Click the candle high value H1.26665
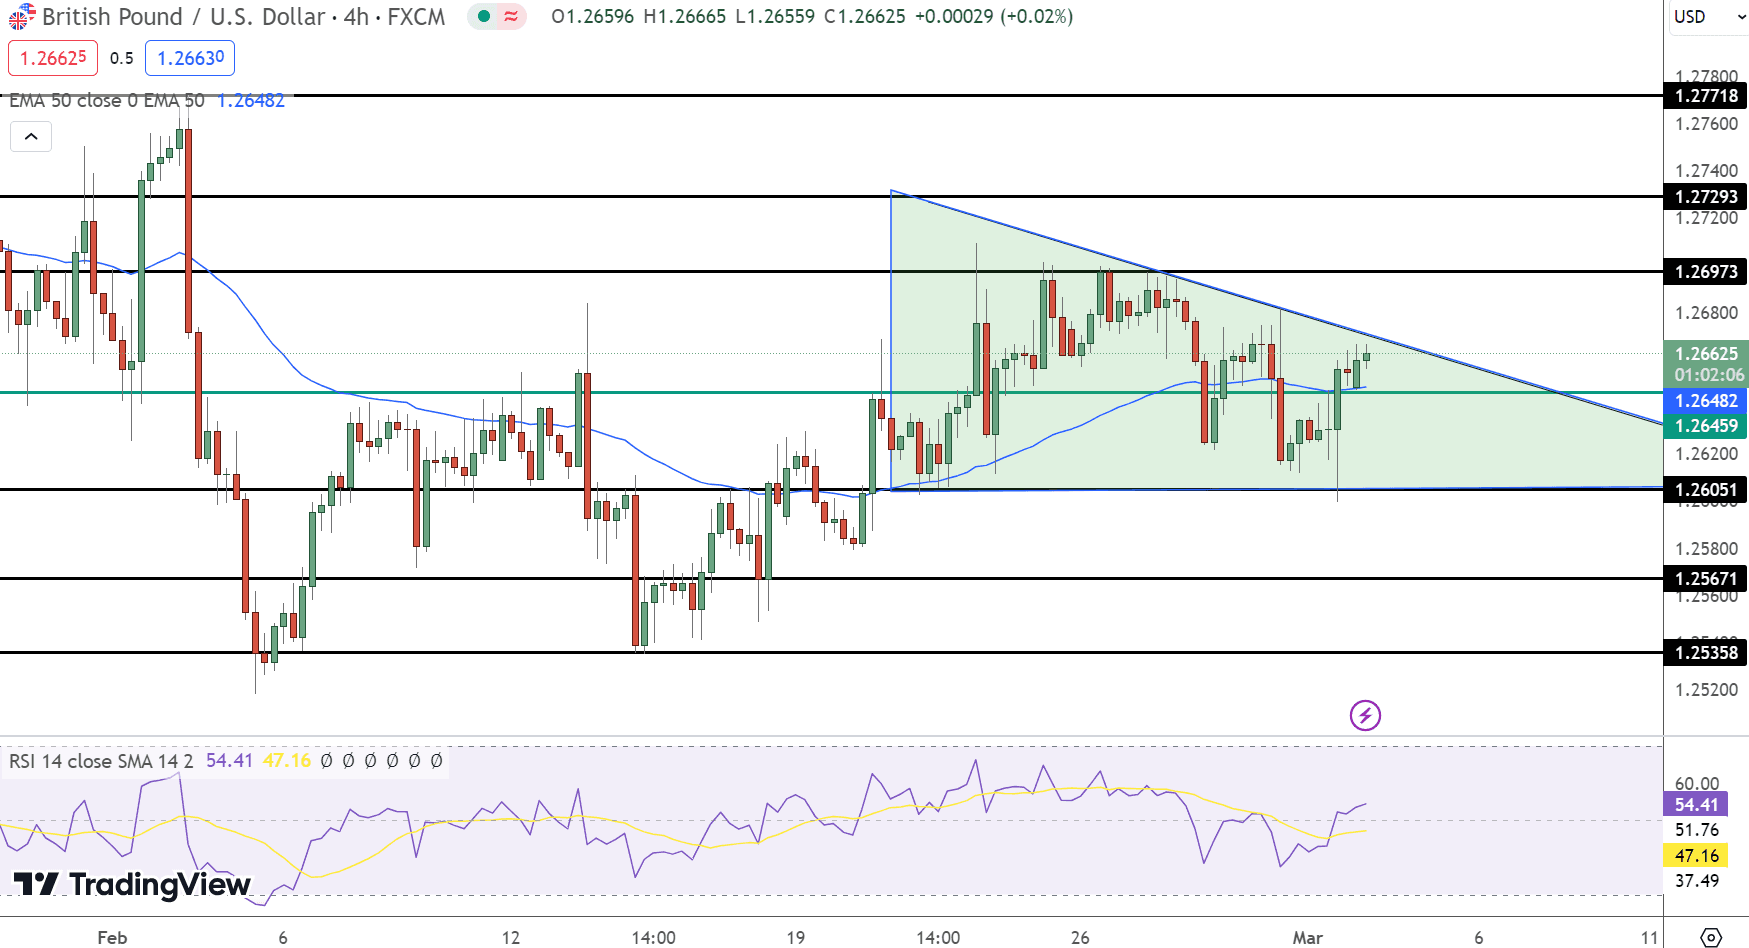The width and height of the screenshot is (1749, 948). click(685, 17)
